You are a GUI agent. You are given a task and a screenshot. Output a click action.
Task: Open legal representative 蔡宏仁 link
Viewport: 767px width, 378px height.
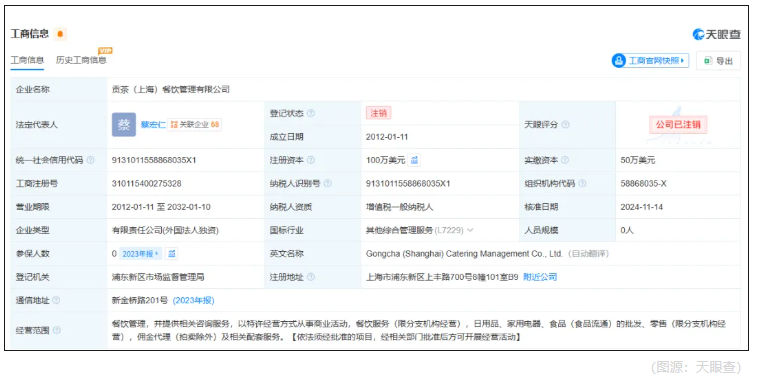click(153, 125)
